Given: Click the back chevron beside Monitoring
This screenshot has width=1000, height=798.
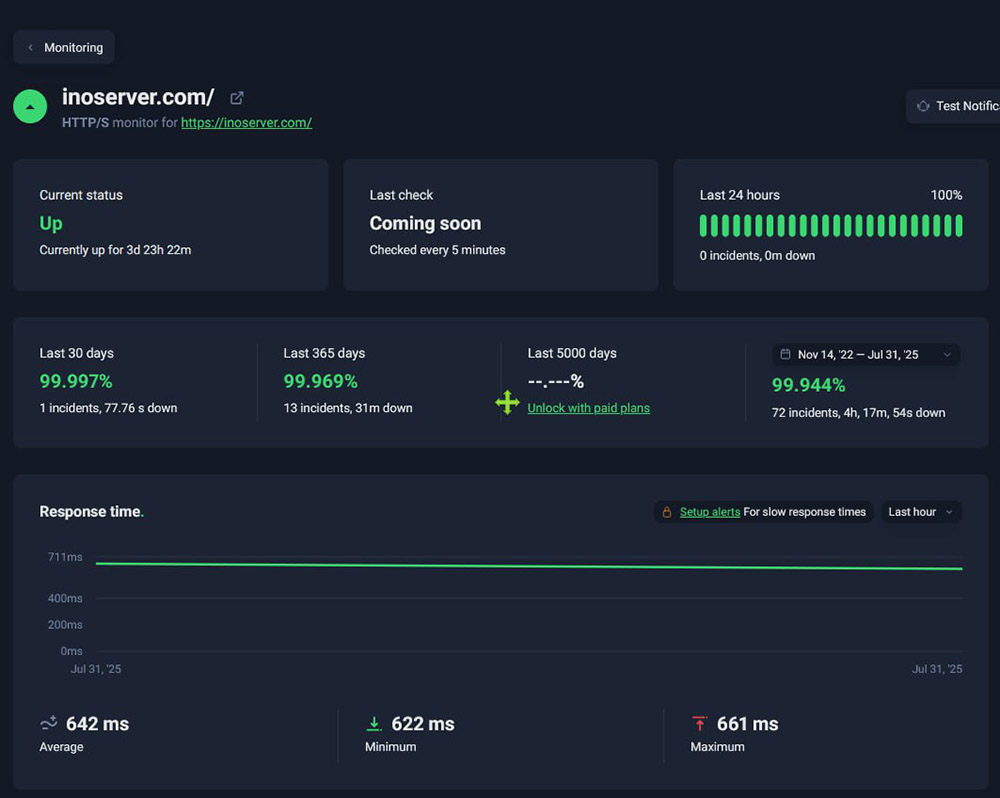Looking at the screenshot, I should coord(30,47).
